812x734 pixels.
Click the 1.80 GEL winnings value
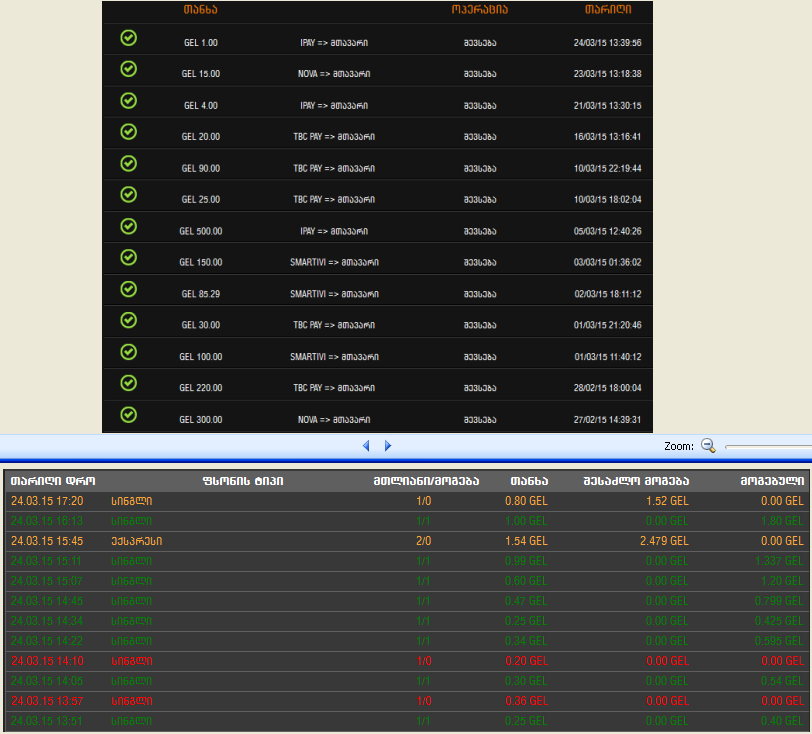pos(782,521)
